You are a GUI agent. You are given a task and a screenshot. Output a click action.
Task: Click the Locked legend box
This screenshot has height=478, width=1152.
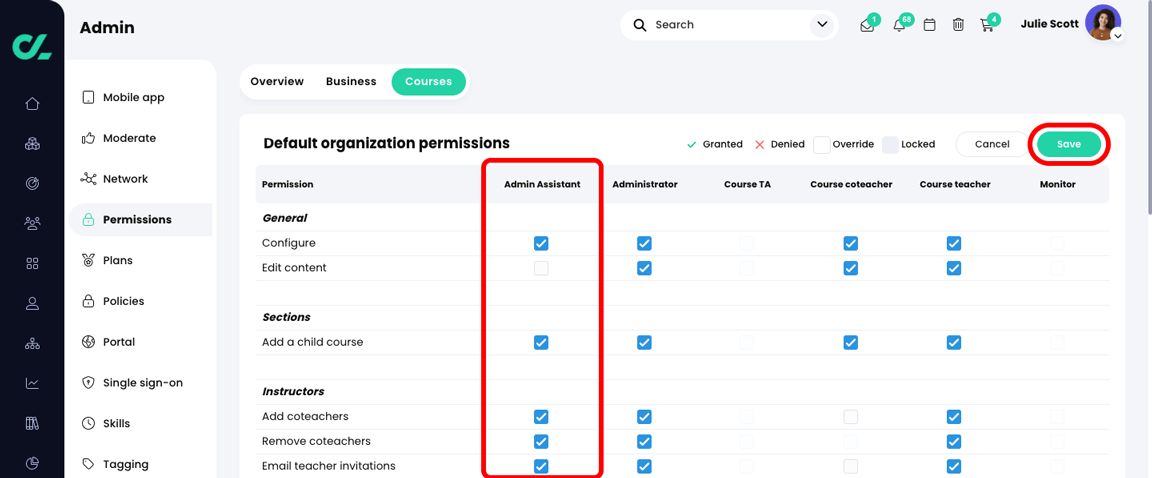tap(890, 144)
